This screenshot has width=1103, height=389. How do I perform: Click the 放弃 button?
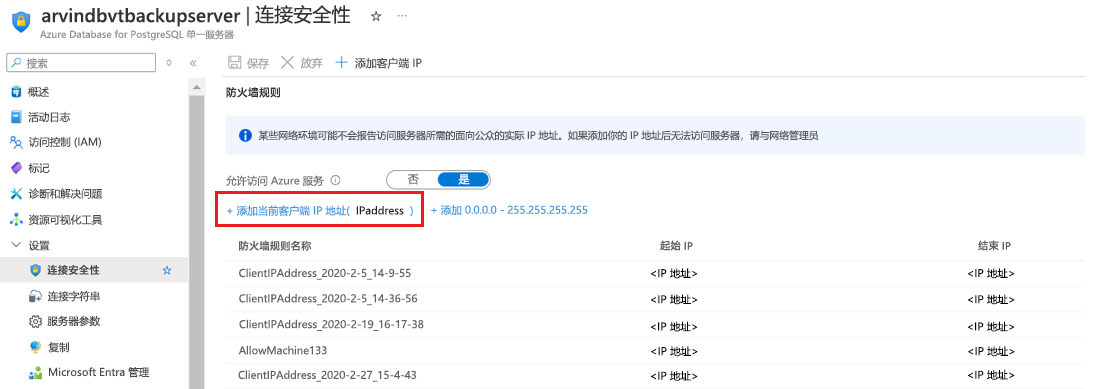(x=302, y=63)
